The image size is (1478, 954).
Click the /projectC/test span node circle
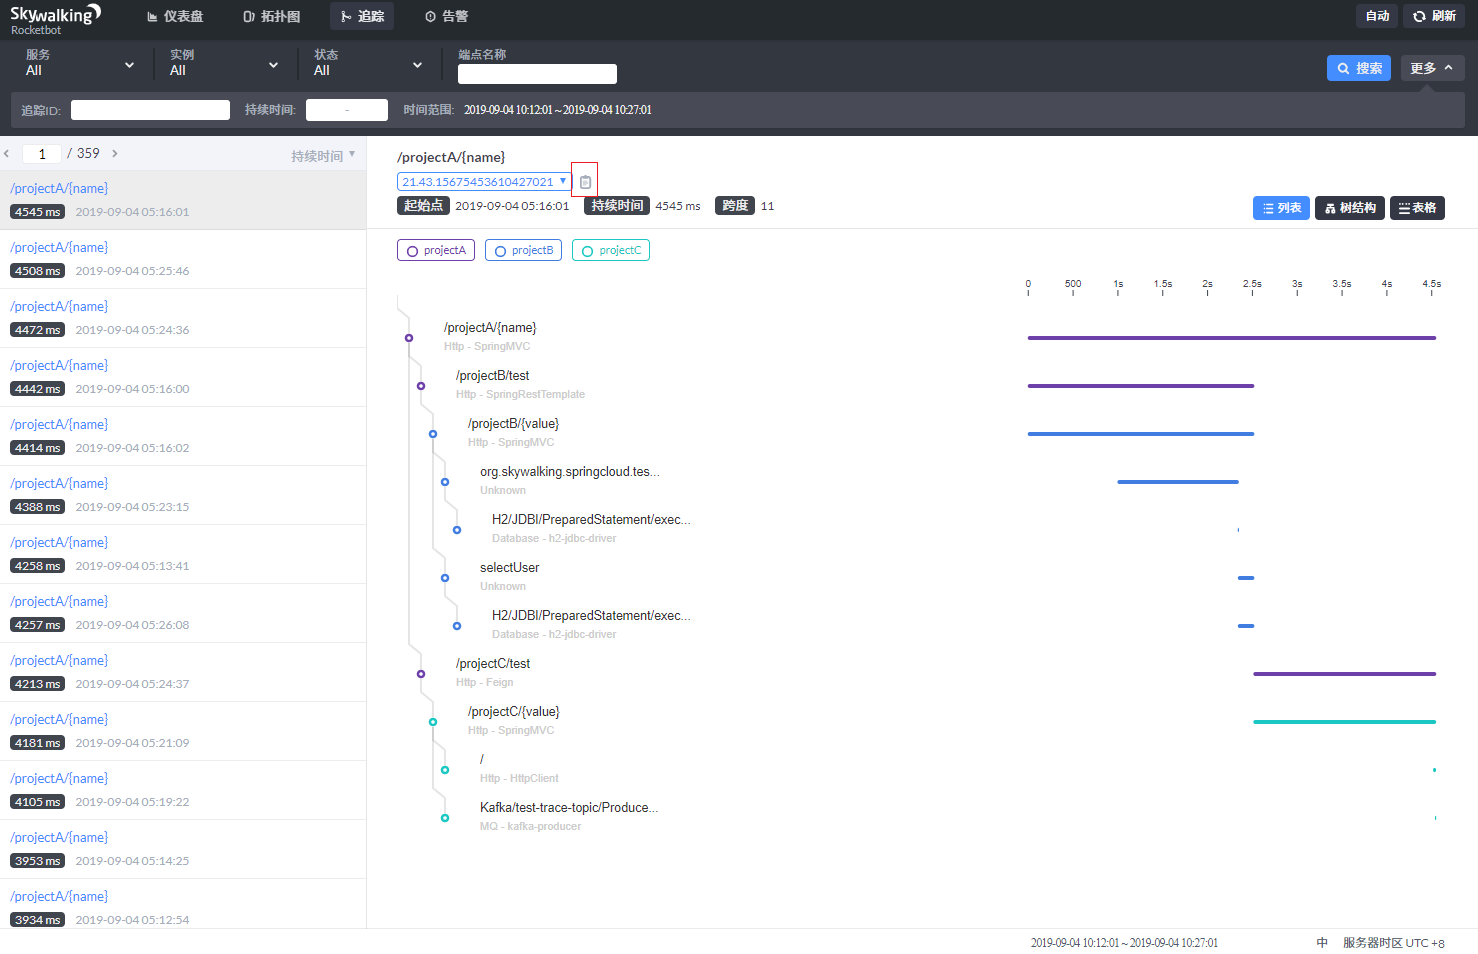421,674
